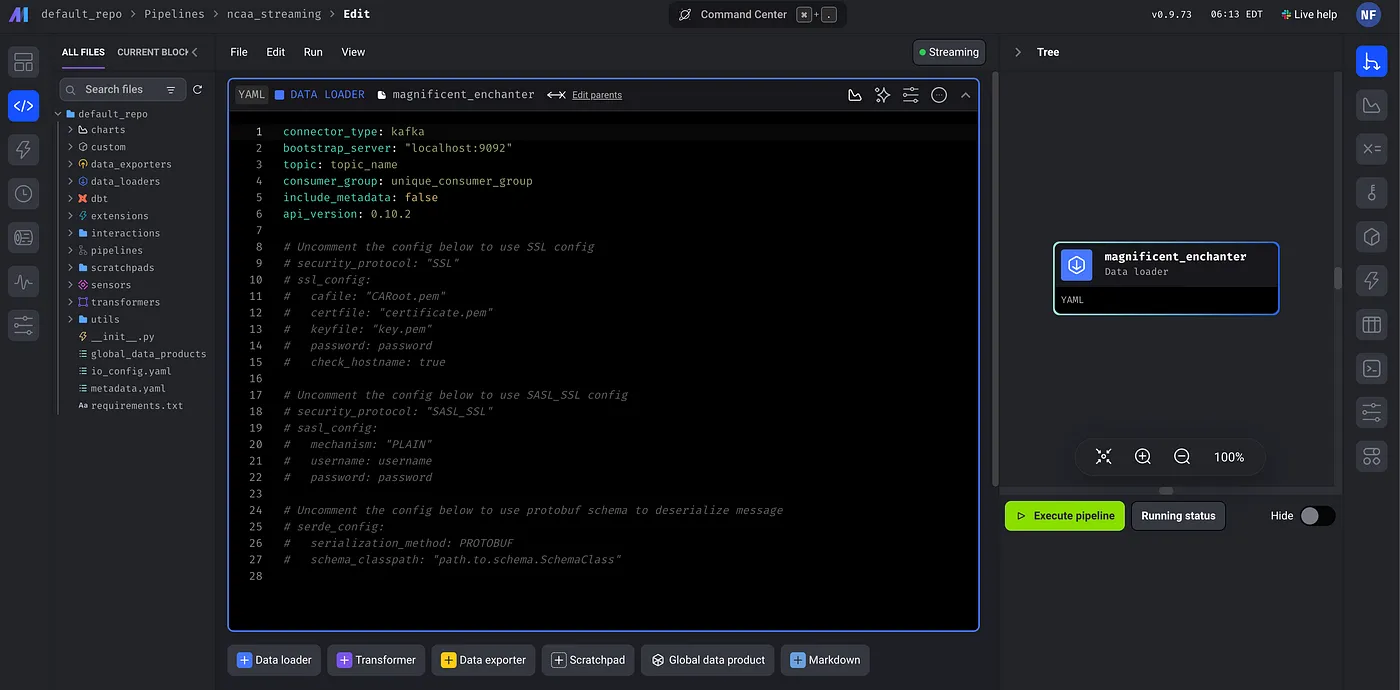Expand the charts folder
This screenshot has height=690, width=1400.
(70, 130)
